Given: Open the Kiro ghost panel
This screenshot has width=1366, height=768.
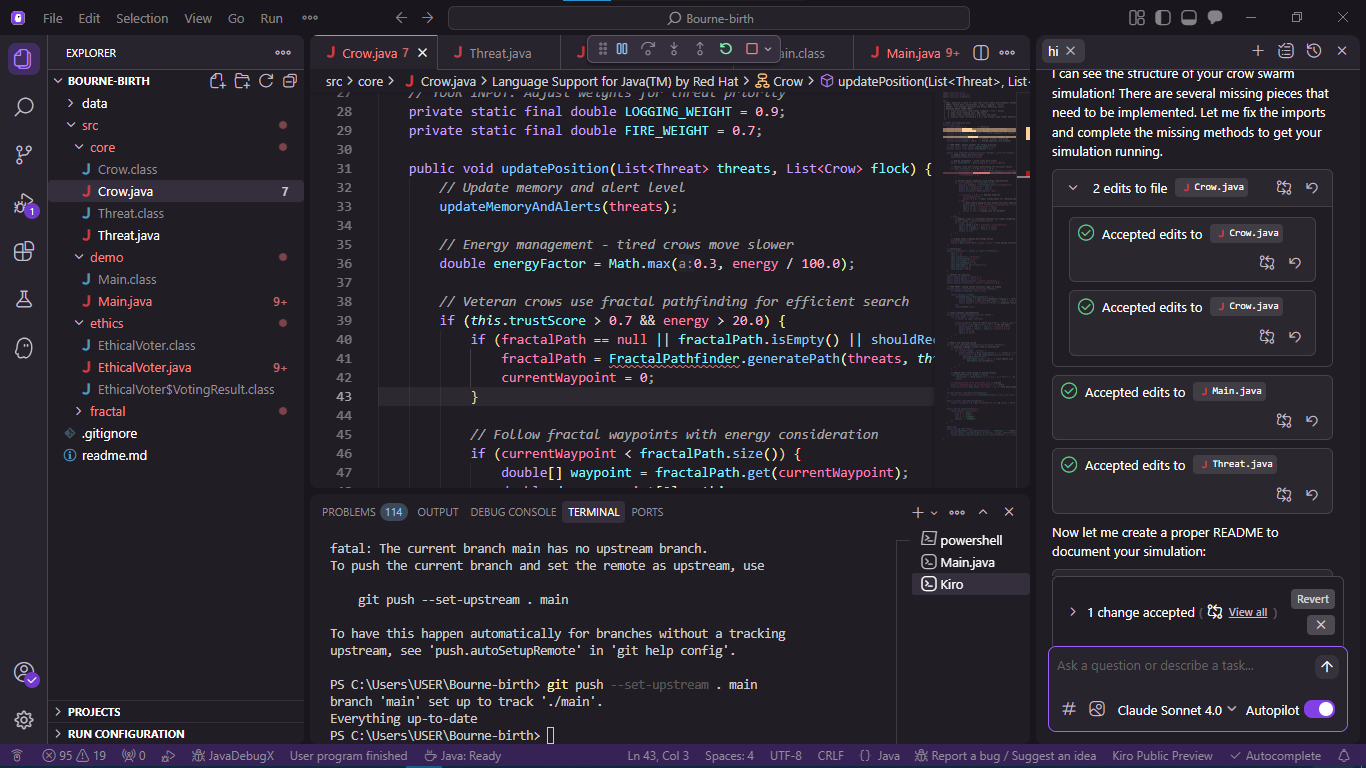Looking at the screenshot, I should 24,347.
